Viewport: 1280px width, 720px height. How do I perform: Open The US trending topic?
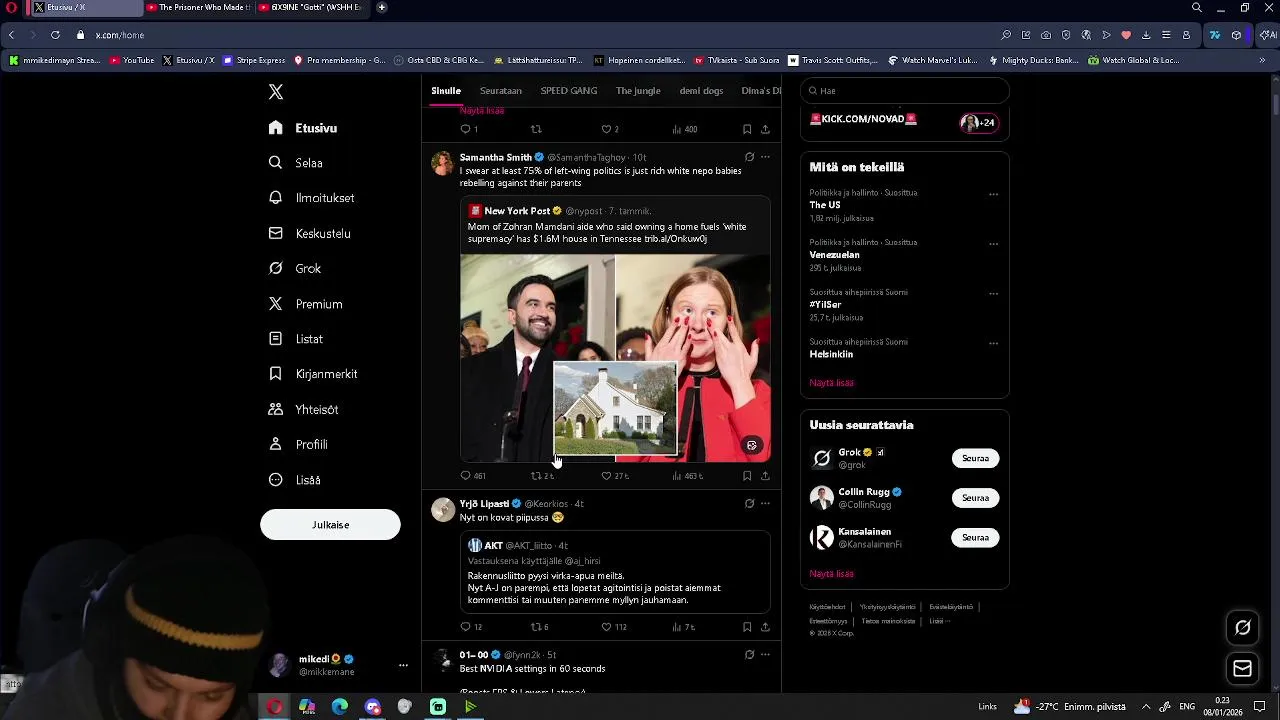click(x=825, y=205)
